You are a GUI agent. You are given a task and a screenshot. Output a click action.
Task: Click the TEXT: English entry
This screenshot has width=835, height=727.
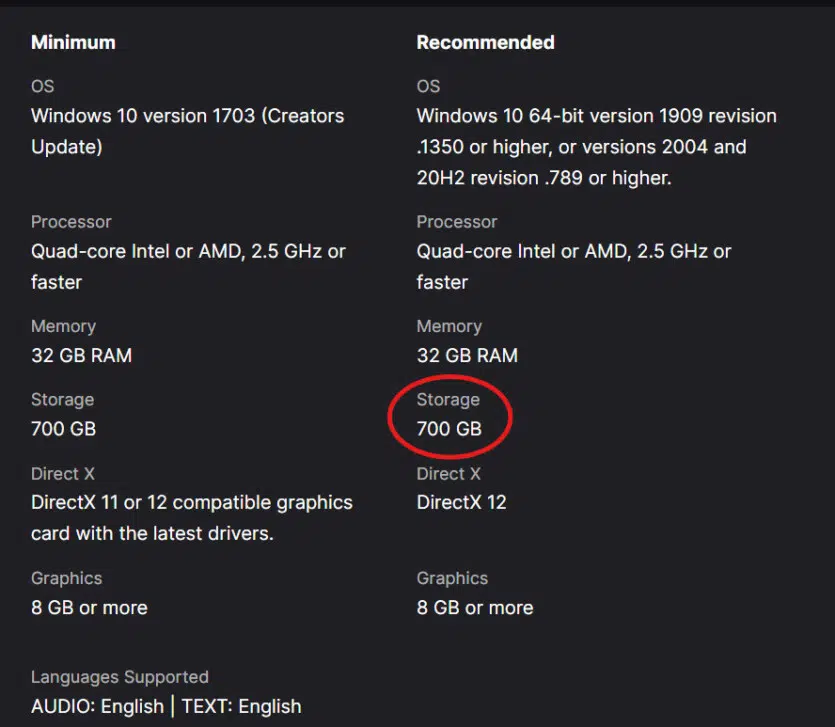pos(241,706)
